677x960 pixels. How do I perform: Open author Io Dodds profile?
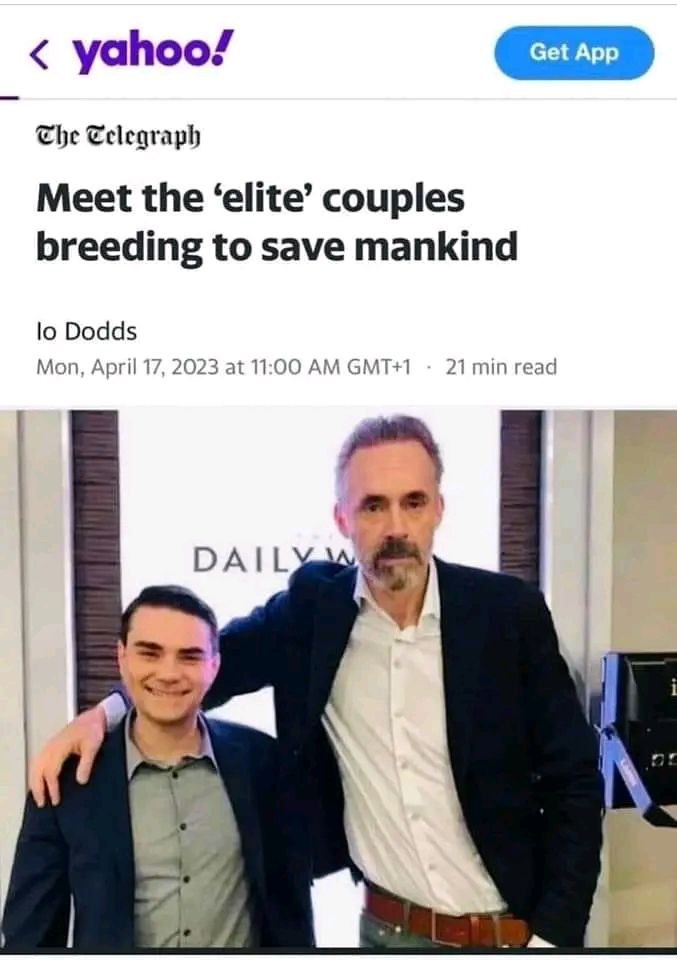pyautogui.click(x=86, y=331)
